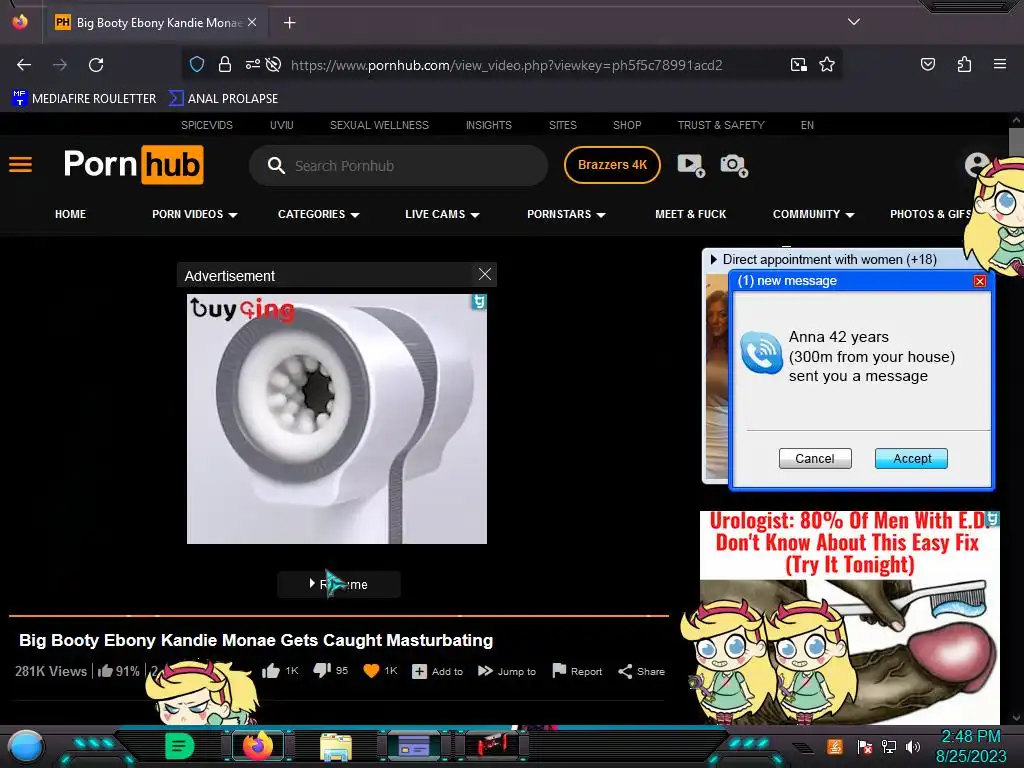
Task: Open the PHOTOS & GIFS nav item
Action: click(931, 214)
